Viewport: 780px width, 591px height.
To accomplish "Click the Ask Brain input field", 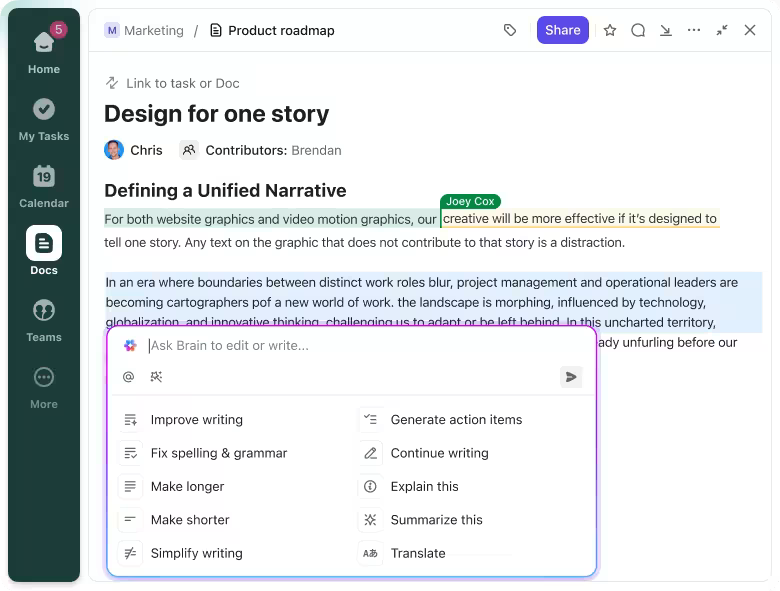I will pos(350,345).
